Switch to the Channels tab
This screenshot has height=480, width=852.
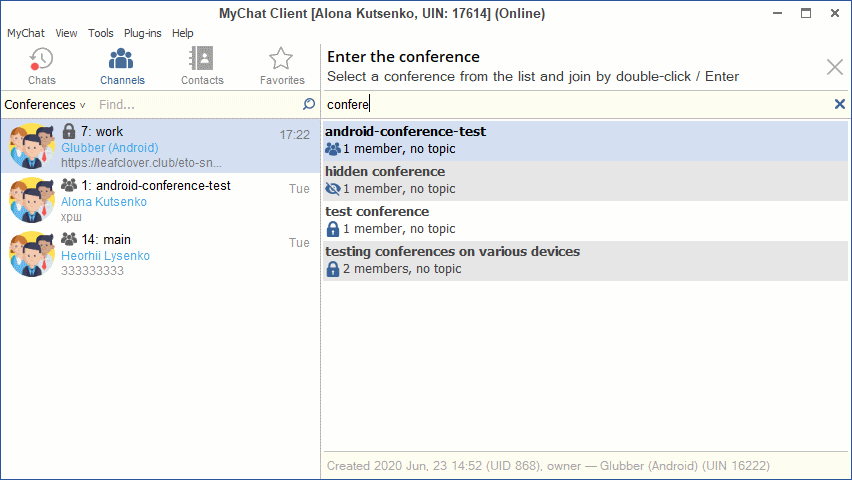[122, 67]
